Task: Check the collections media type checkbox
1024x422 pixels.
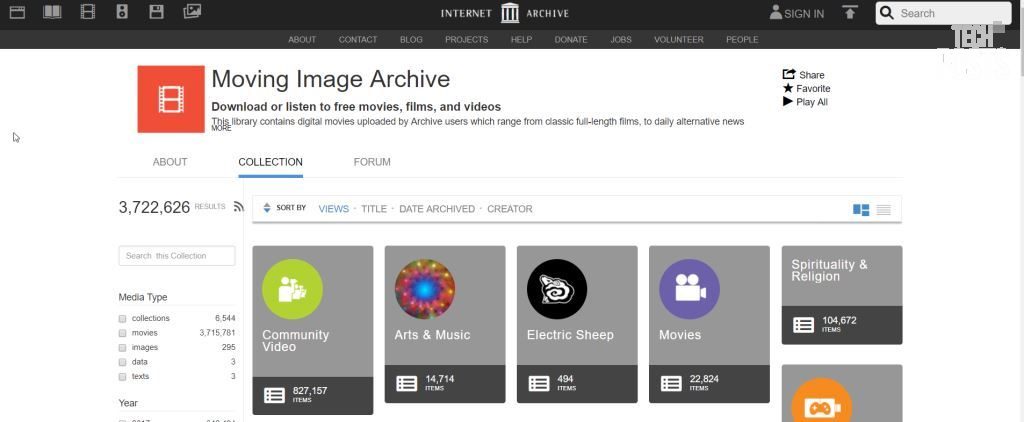Action: point(122,319)
